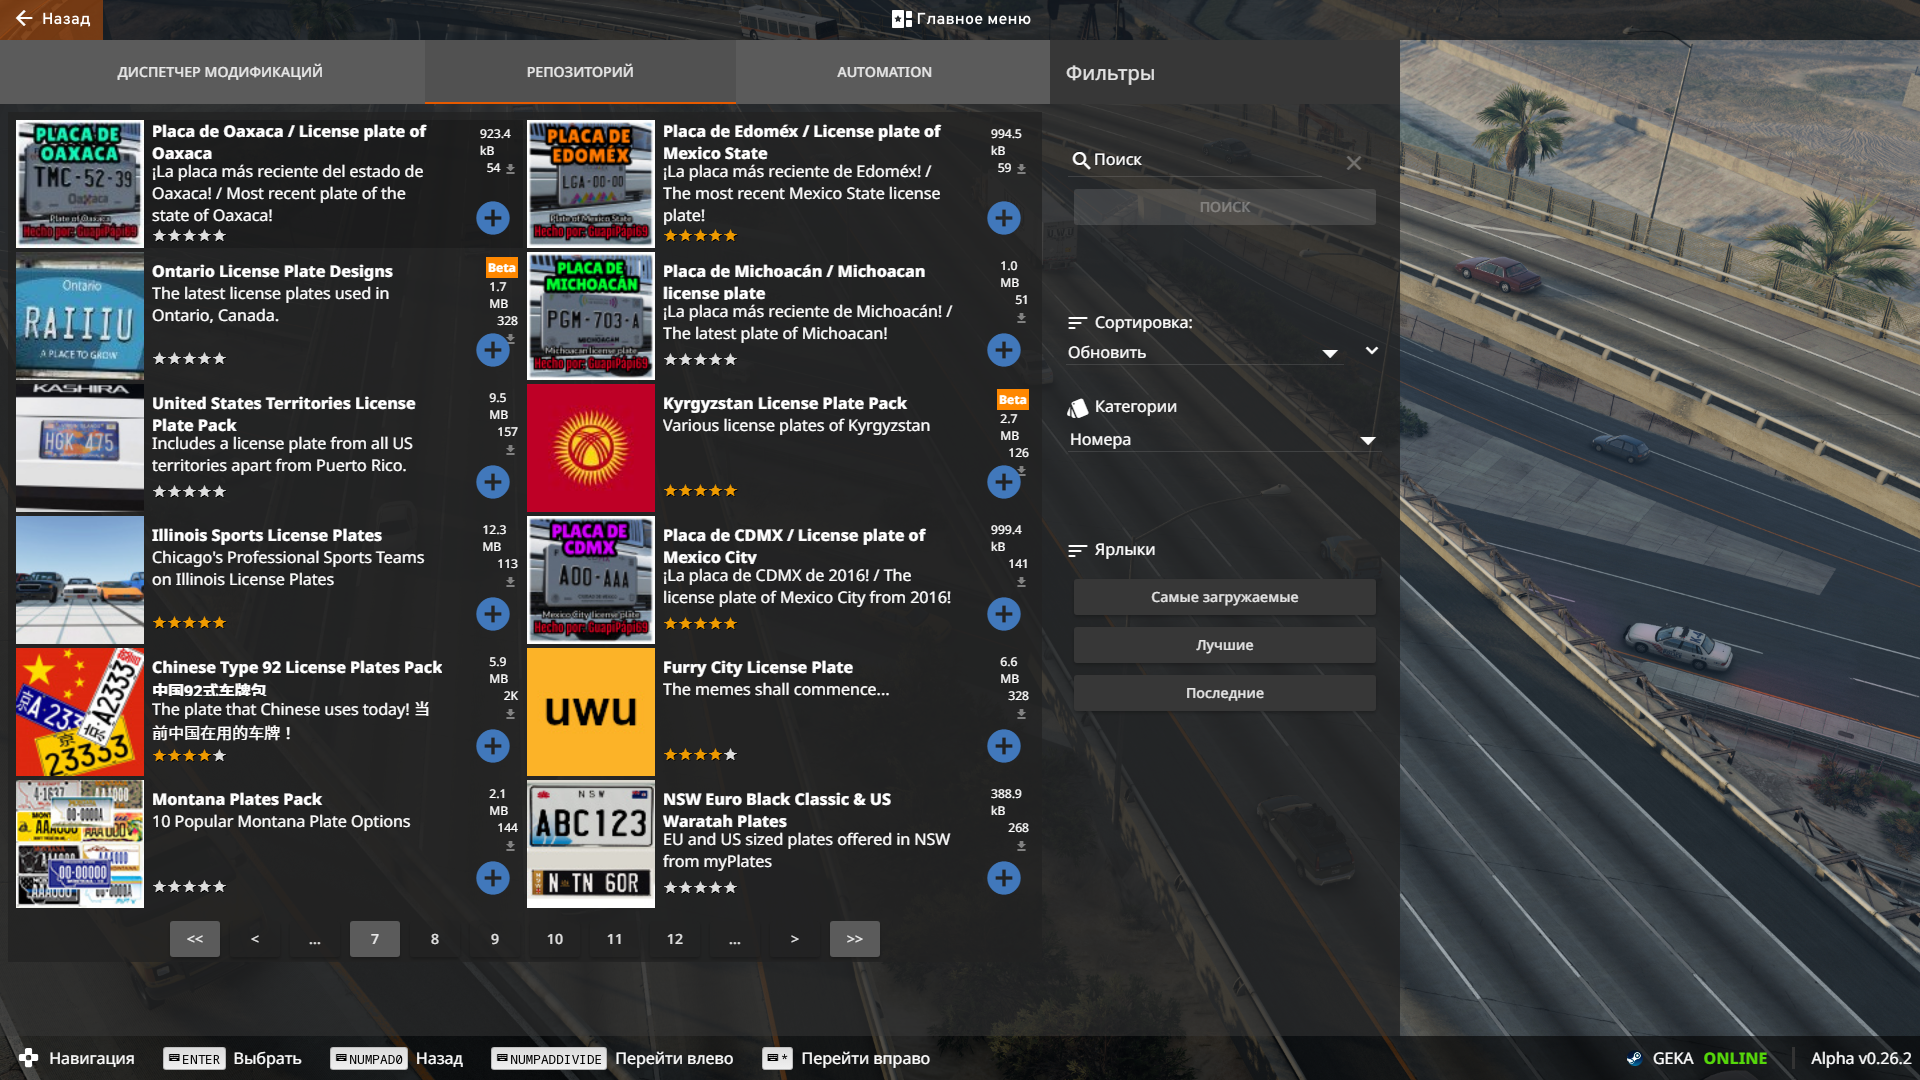1920x1080 pixels.
Task: Open Montana plates thumbnail
Action: click(x=80, y=844)
